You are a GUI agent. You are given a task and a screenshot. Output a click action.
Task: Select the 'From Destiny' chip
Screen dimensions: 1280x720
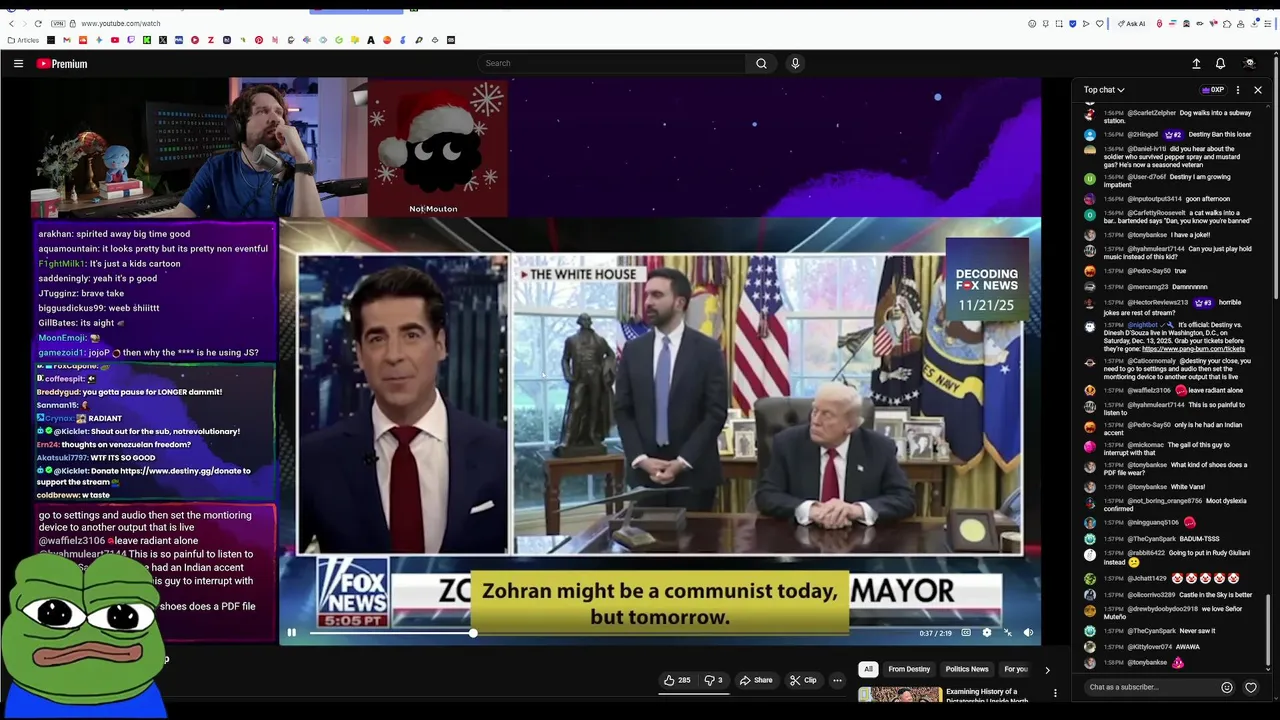pyautogui.click(x=909, y=669)
